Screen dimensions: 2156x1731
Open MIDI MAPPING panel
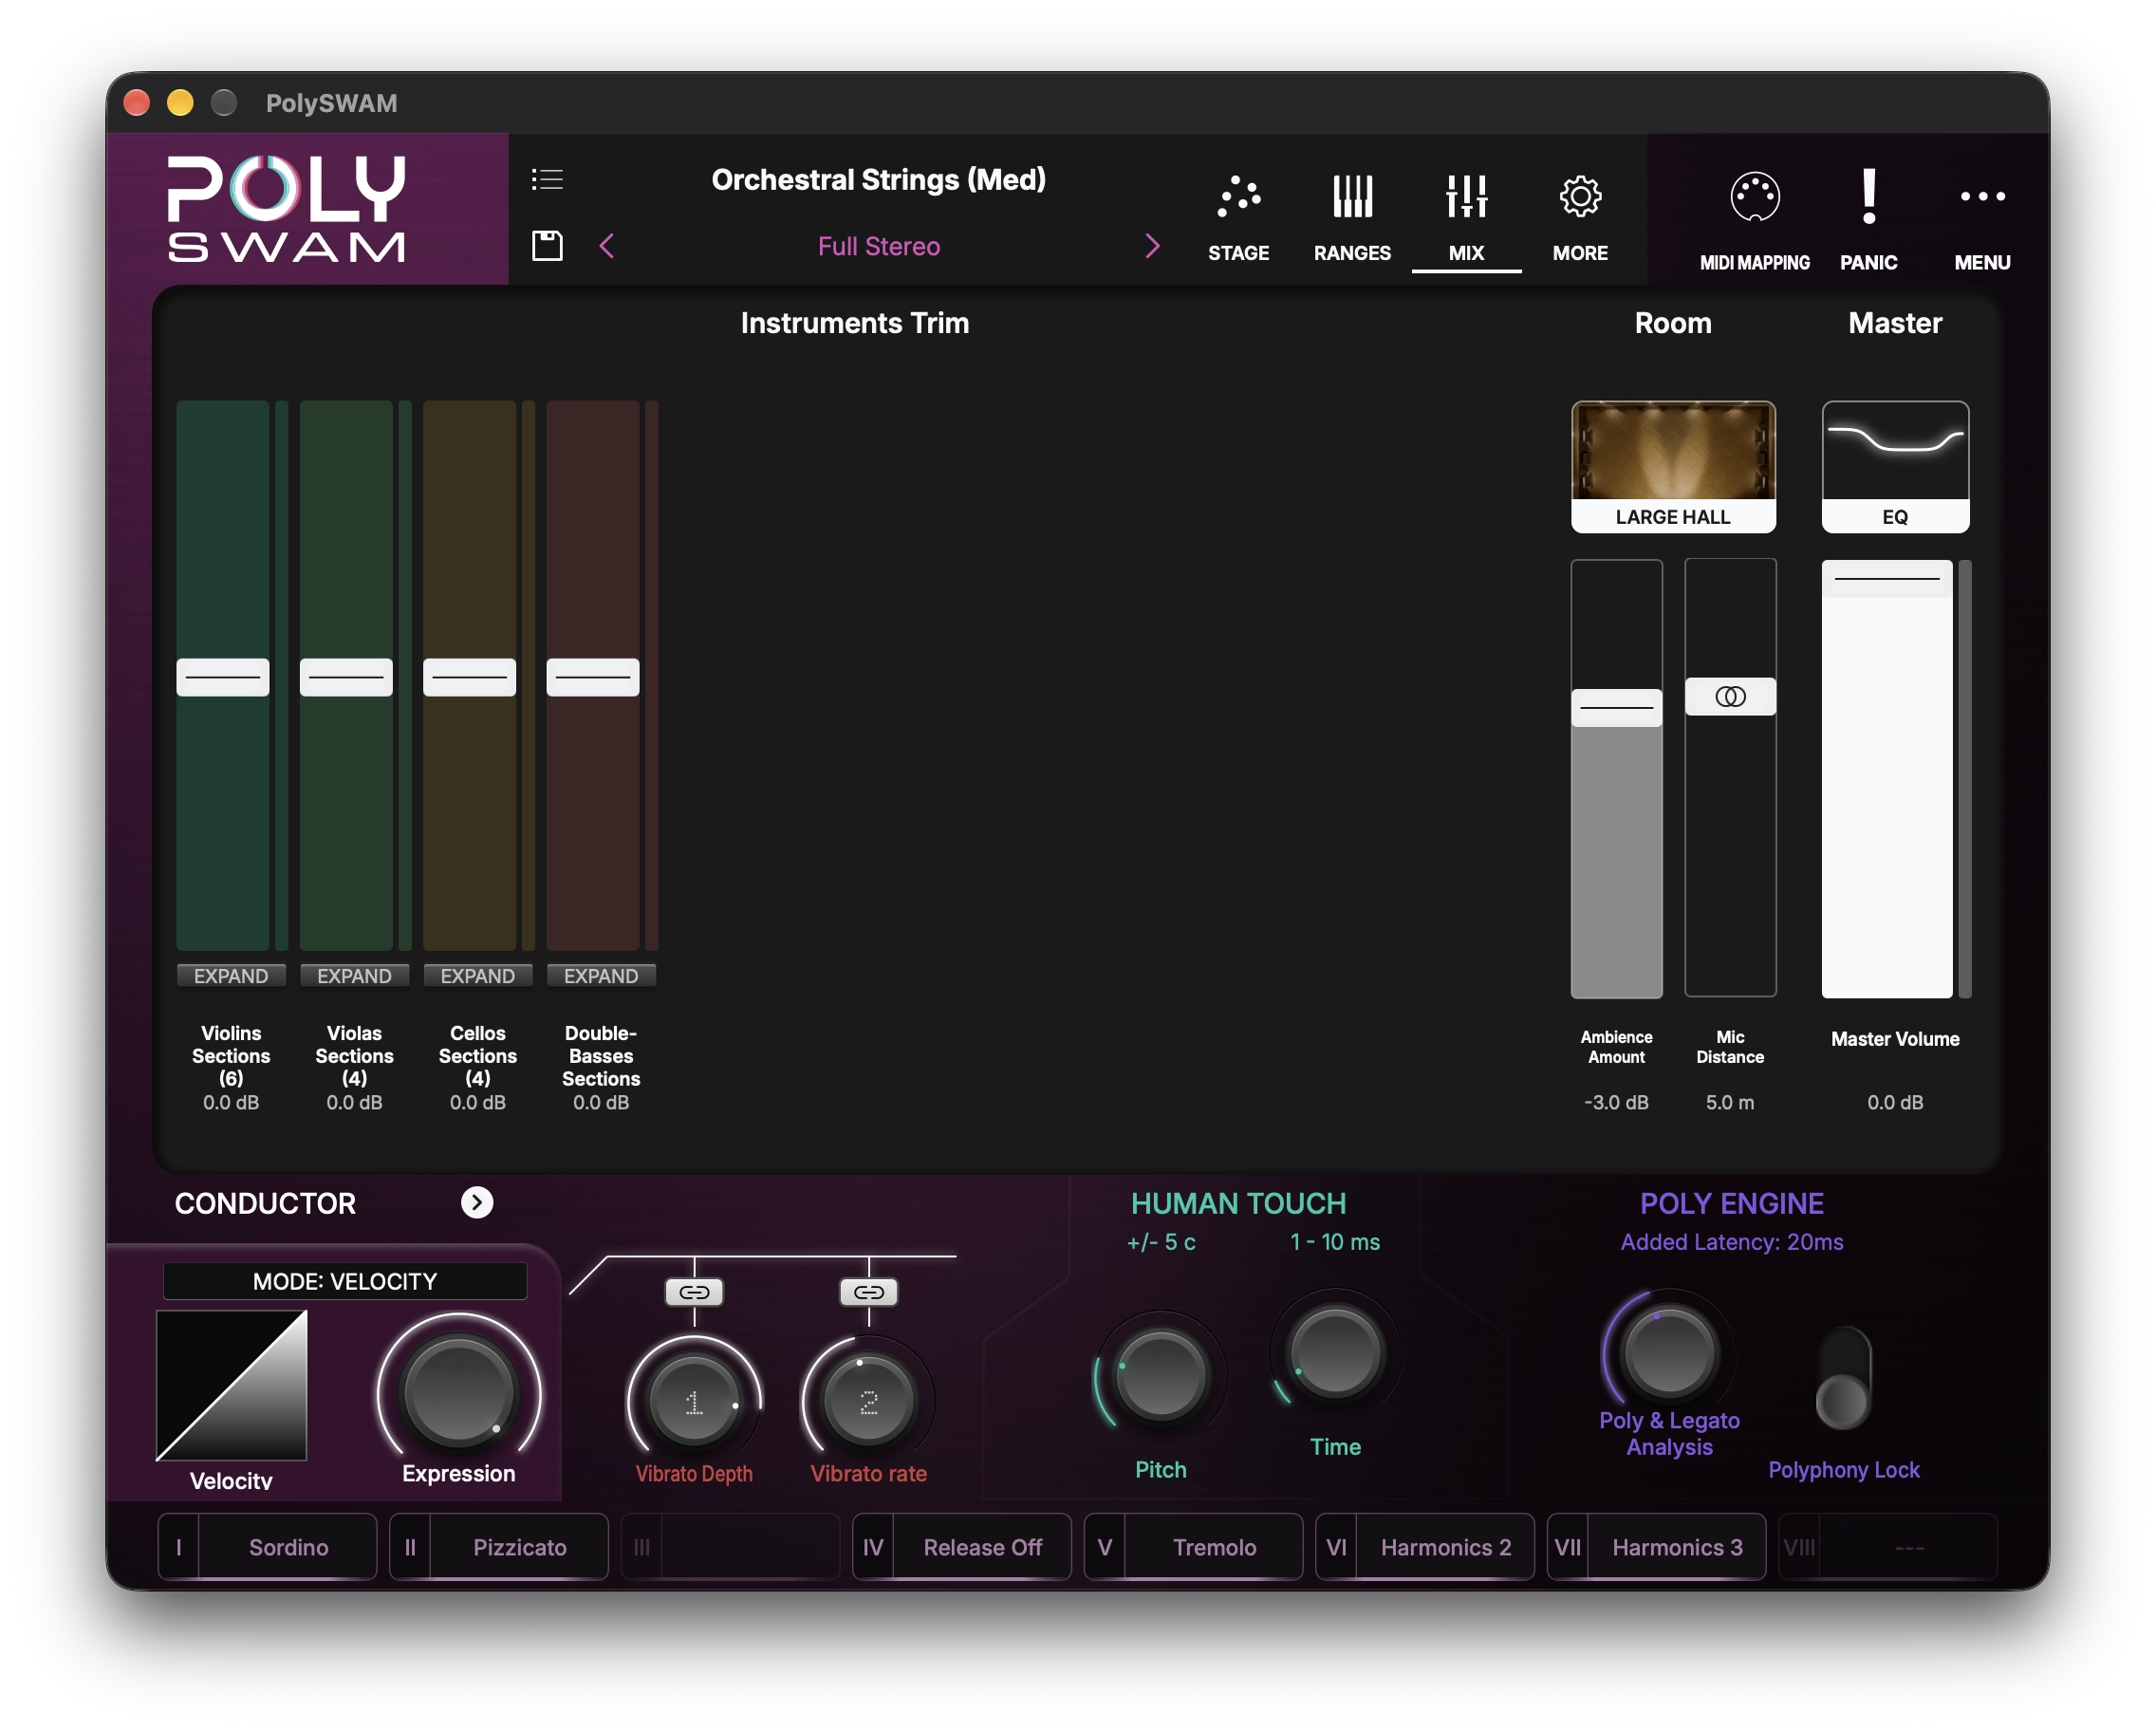(x=1754, y=222)
